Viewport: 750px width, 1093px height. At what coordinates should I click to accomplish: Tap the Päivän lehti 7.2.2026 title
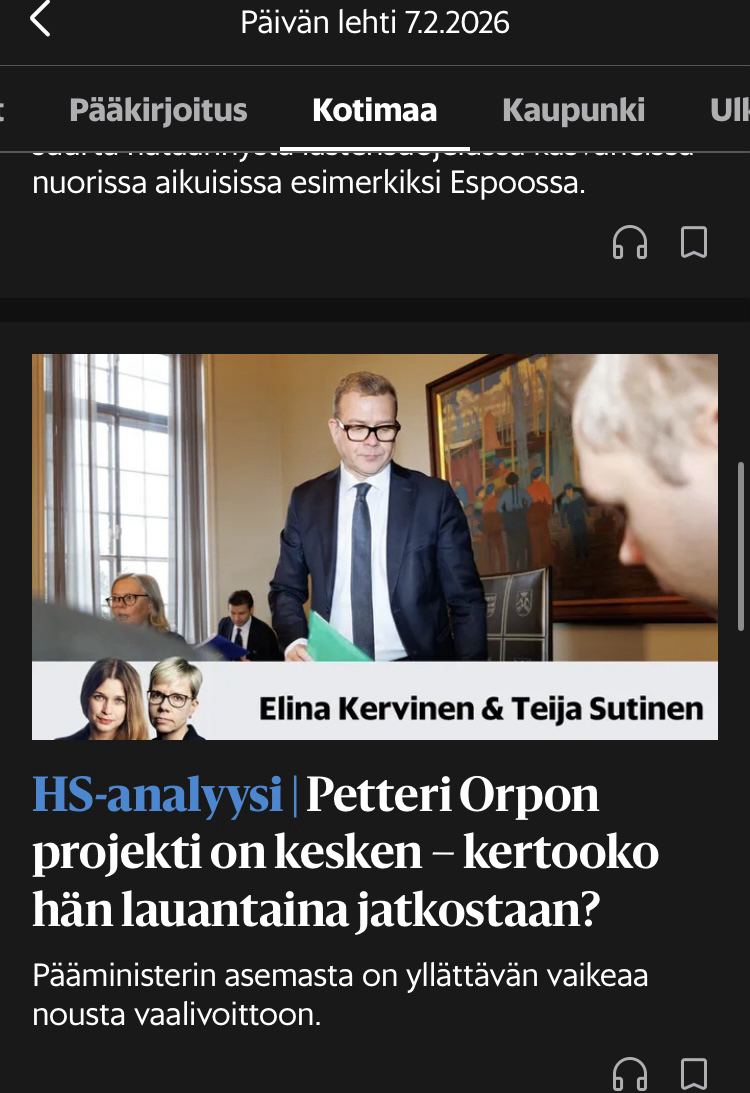coord(375,22)
